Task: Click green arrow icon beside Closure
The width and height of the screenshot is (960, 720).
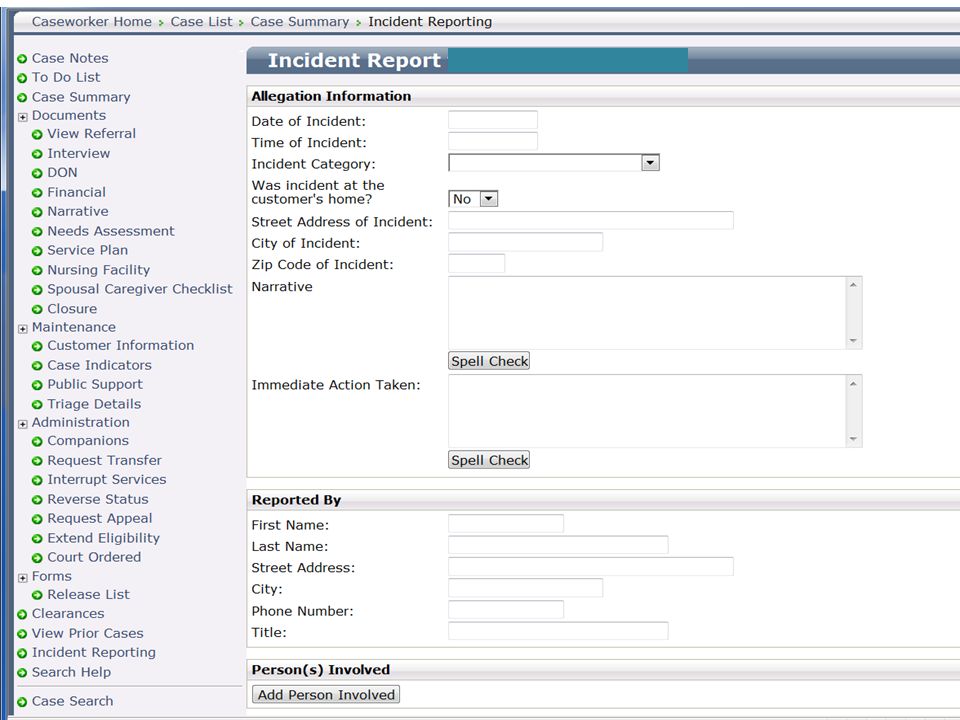Action: (37, 310)
